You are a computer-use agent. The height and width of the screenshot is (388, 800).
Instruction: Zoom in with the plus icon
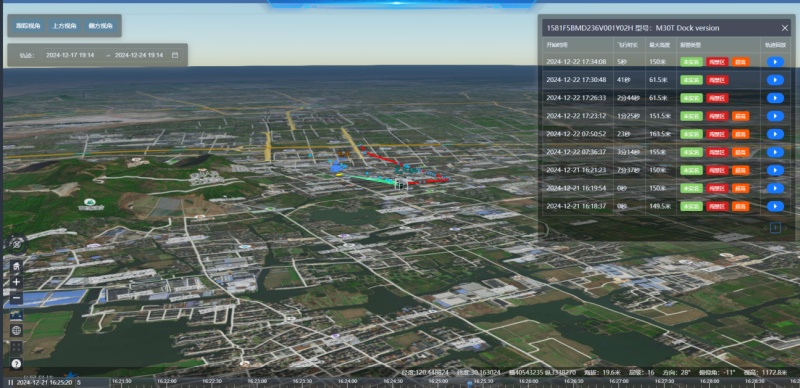click(16, 282)
